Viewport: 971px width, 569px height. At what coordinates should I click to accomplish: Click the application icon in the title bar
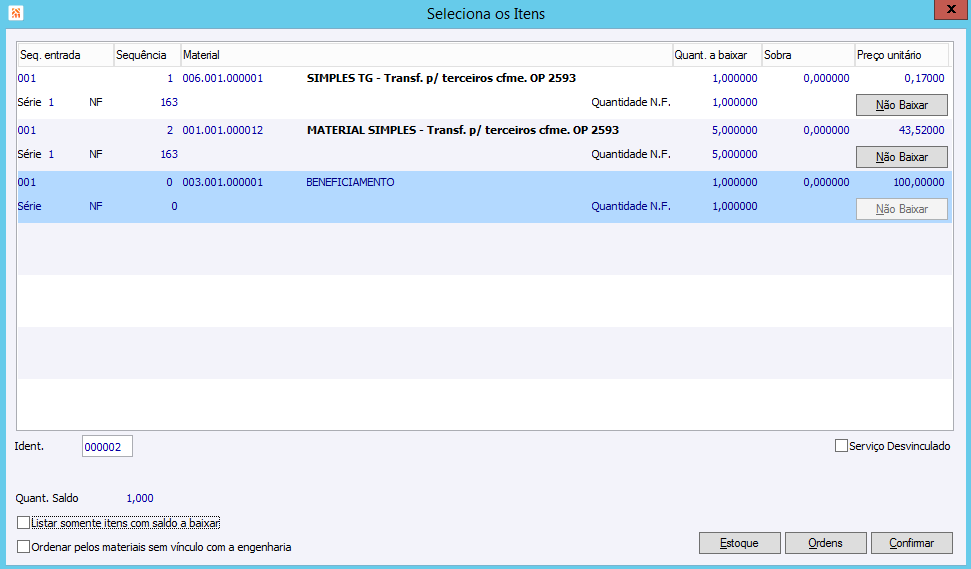16,13
